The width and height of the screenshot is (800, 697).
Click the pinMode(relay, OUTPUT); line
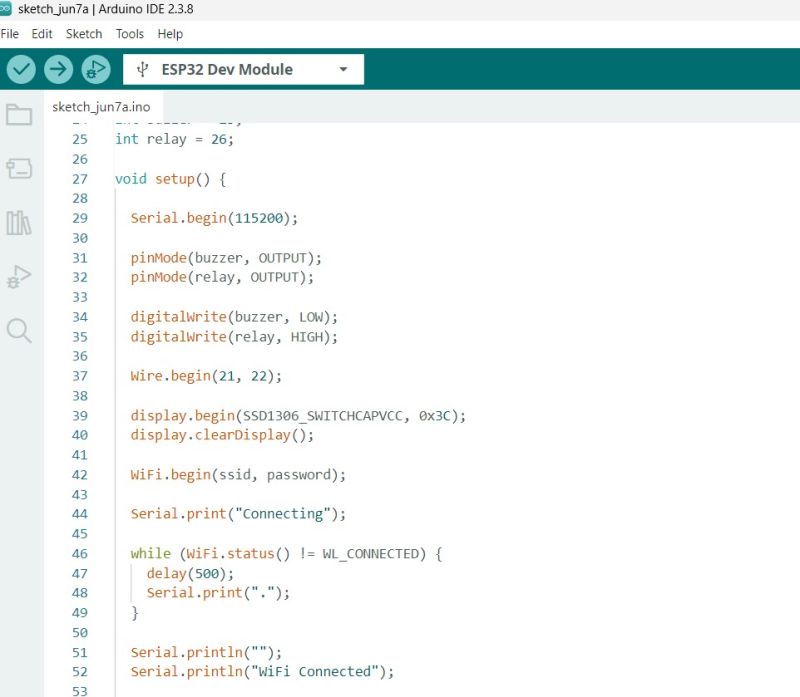pos(222,277)
